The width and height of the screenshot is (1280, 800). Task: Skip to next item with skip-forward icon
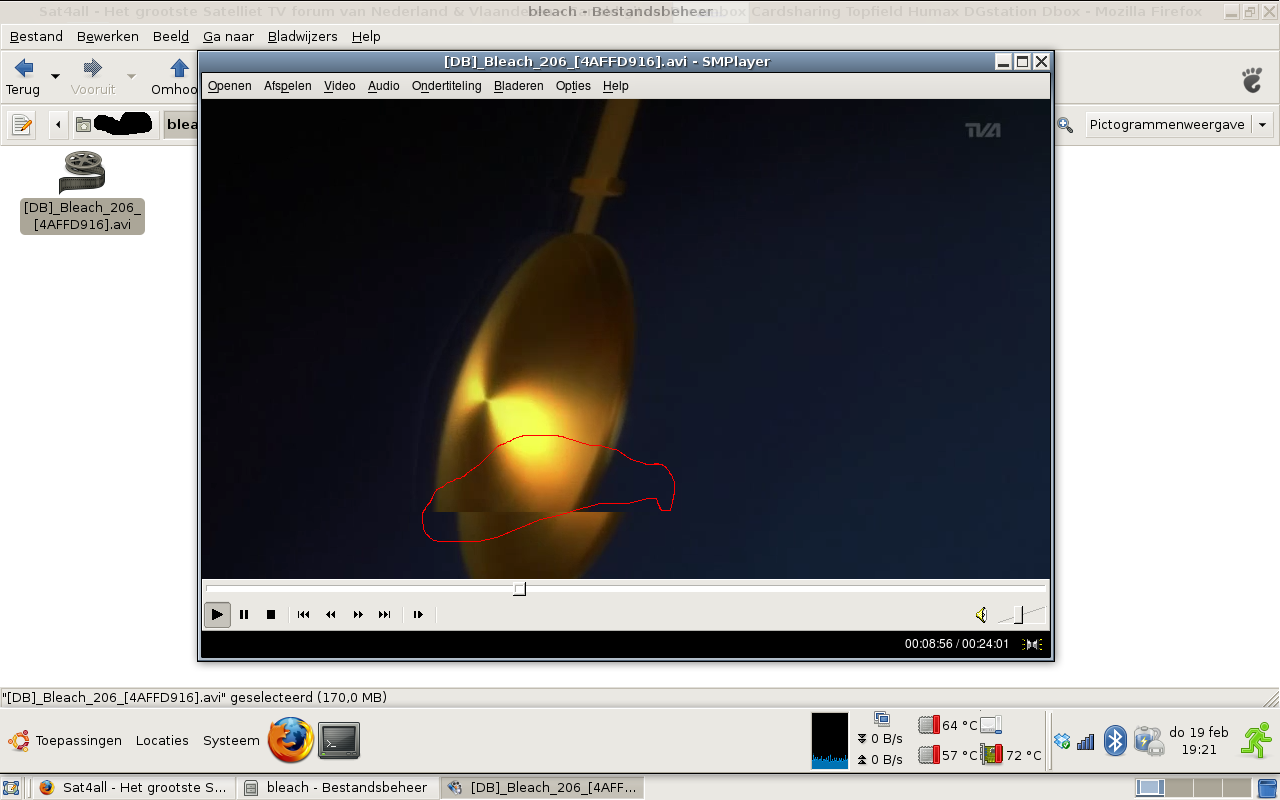(x=385, y=614)
